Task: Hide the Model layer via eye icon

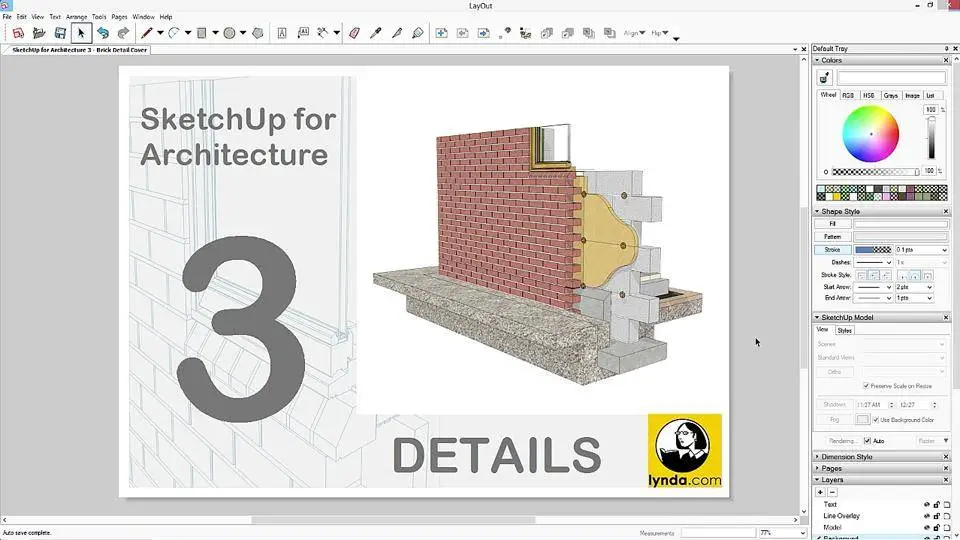Action: click(x=926, y=527)
